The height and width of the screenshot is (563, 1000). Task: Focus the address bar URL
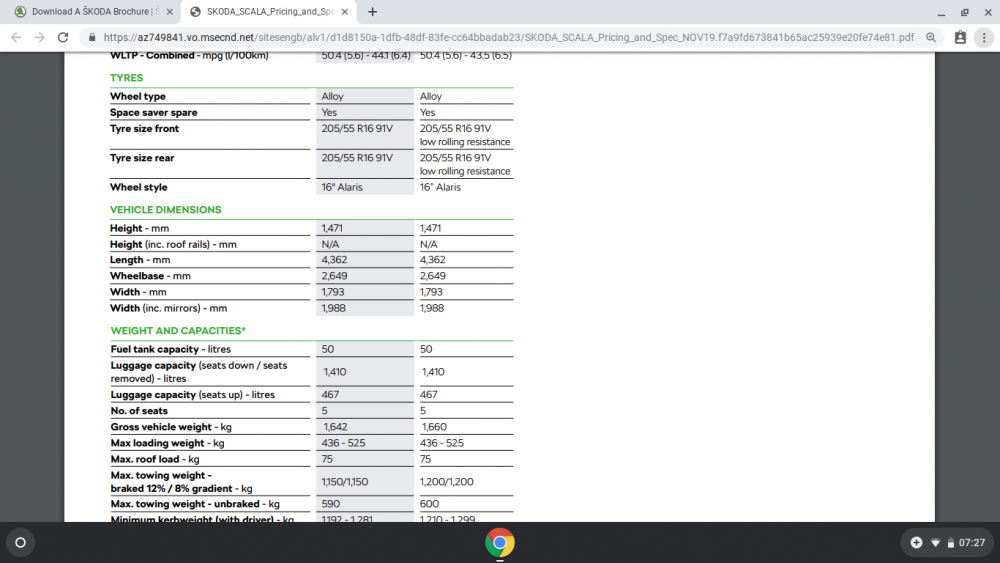pos(508,38)
